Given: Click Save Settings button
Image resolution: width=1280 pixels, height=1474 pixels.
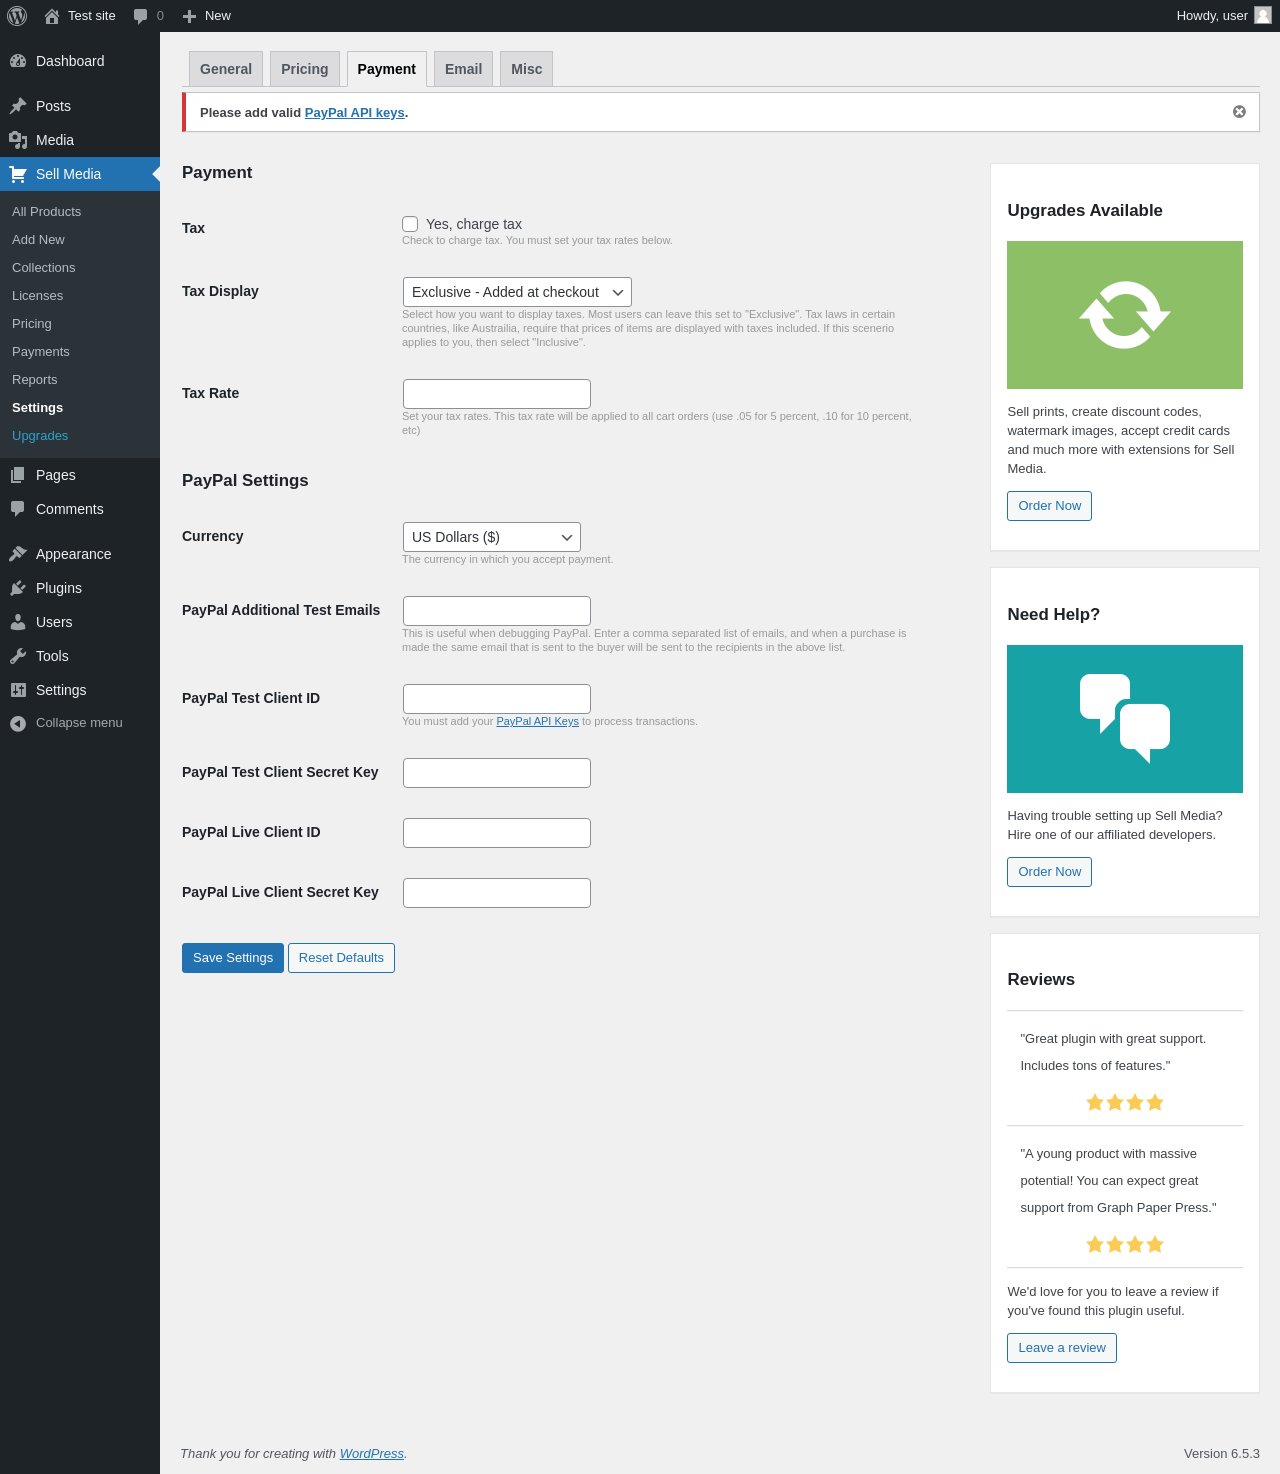Looking at the screenshot, I should (x=233, y=958).
